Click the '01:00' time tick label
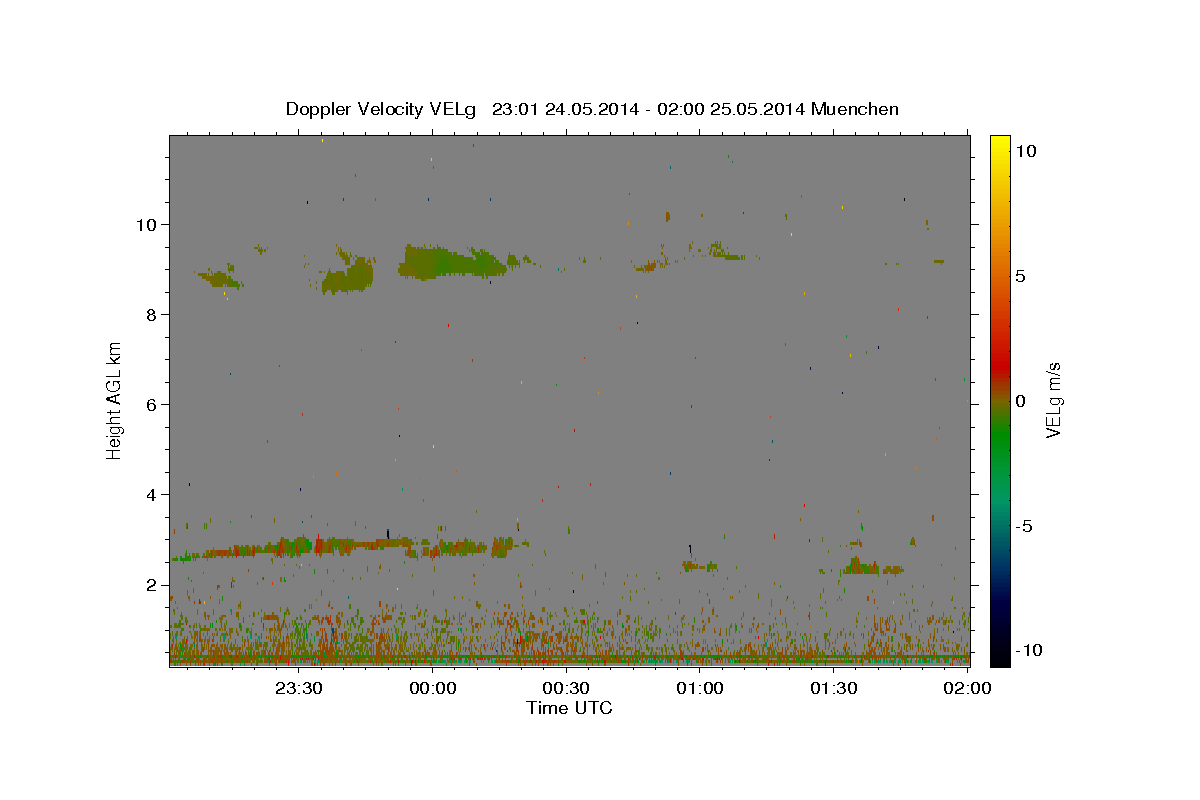Screen dimensions: 1200x800 pyautogui.click(x=700, y=688)
